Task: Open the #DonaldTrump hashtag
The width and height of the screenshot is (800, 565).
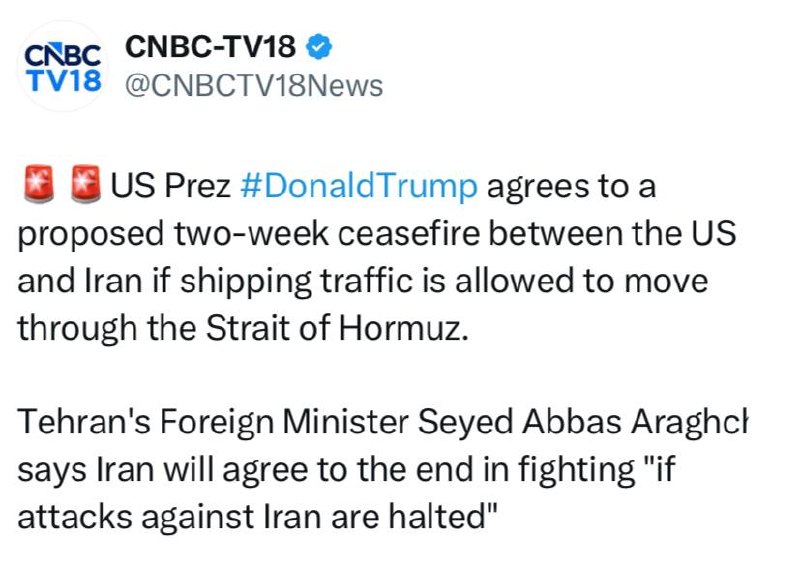Action: (360, 187)
